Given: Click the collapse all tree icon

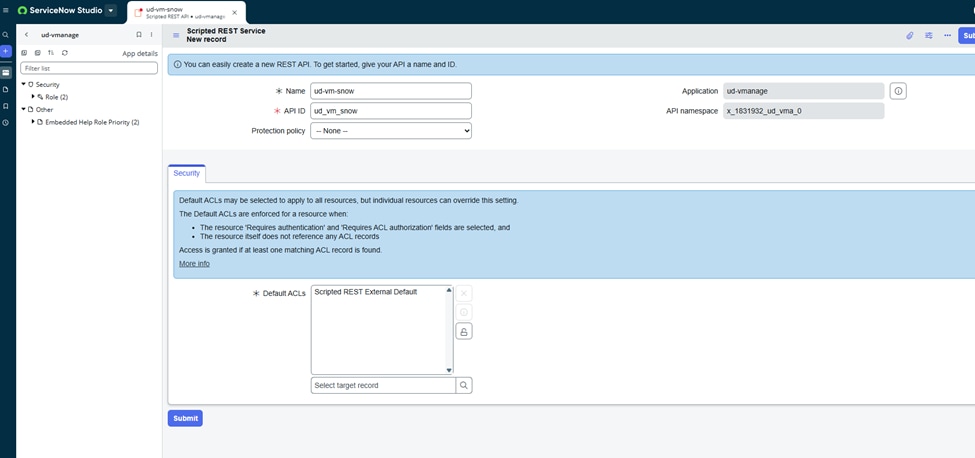Looking at the screenshot, I should [37, 53].
